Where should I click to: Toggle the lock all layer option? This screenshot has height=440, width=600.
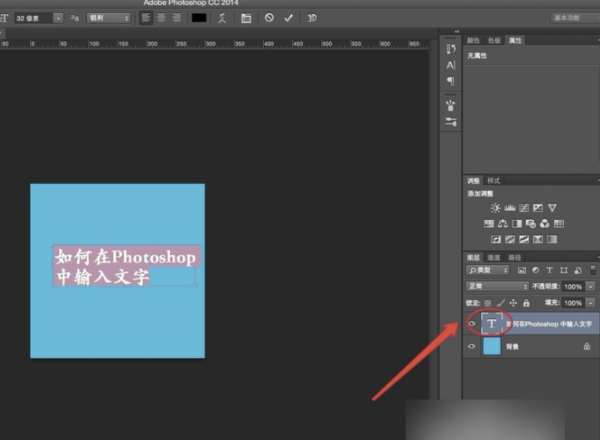click(526, 301)
